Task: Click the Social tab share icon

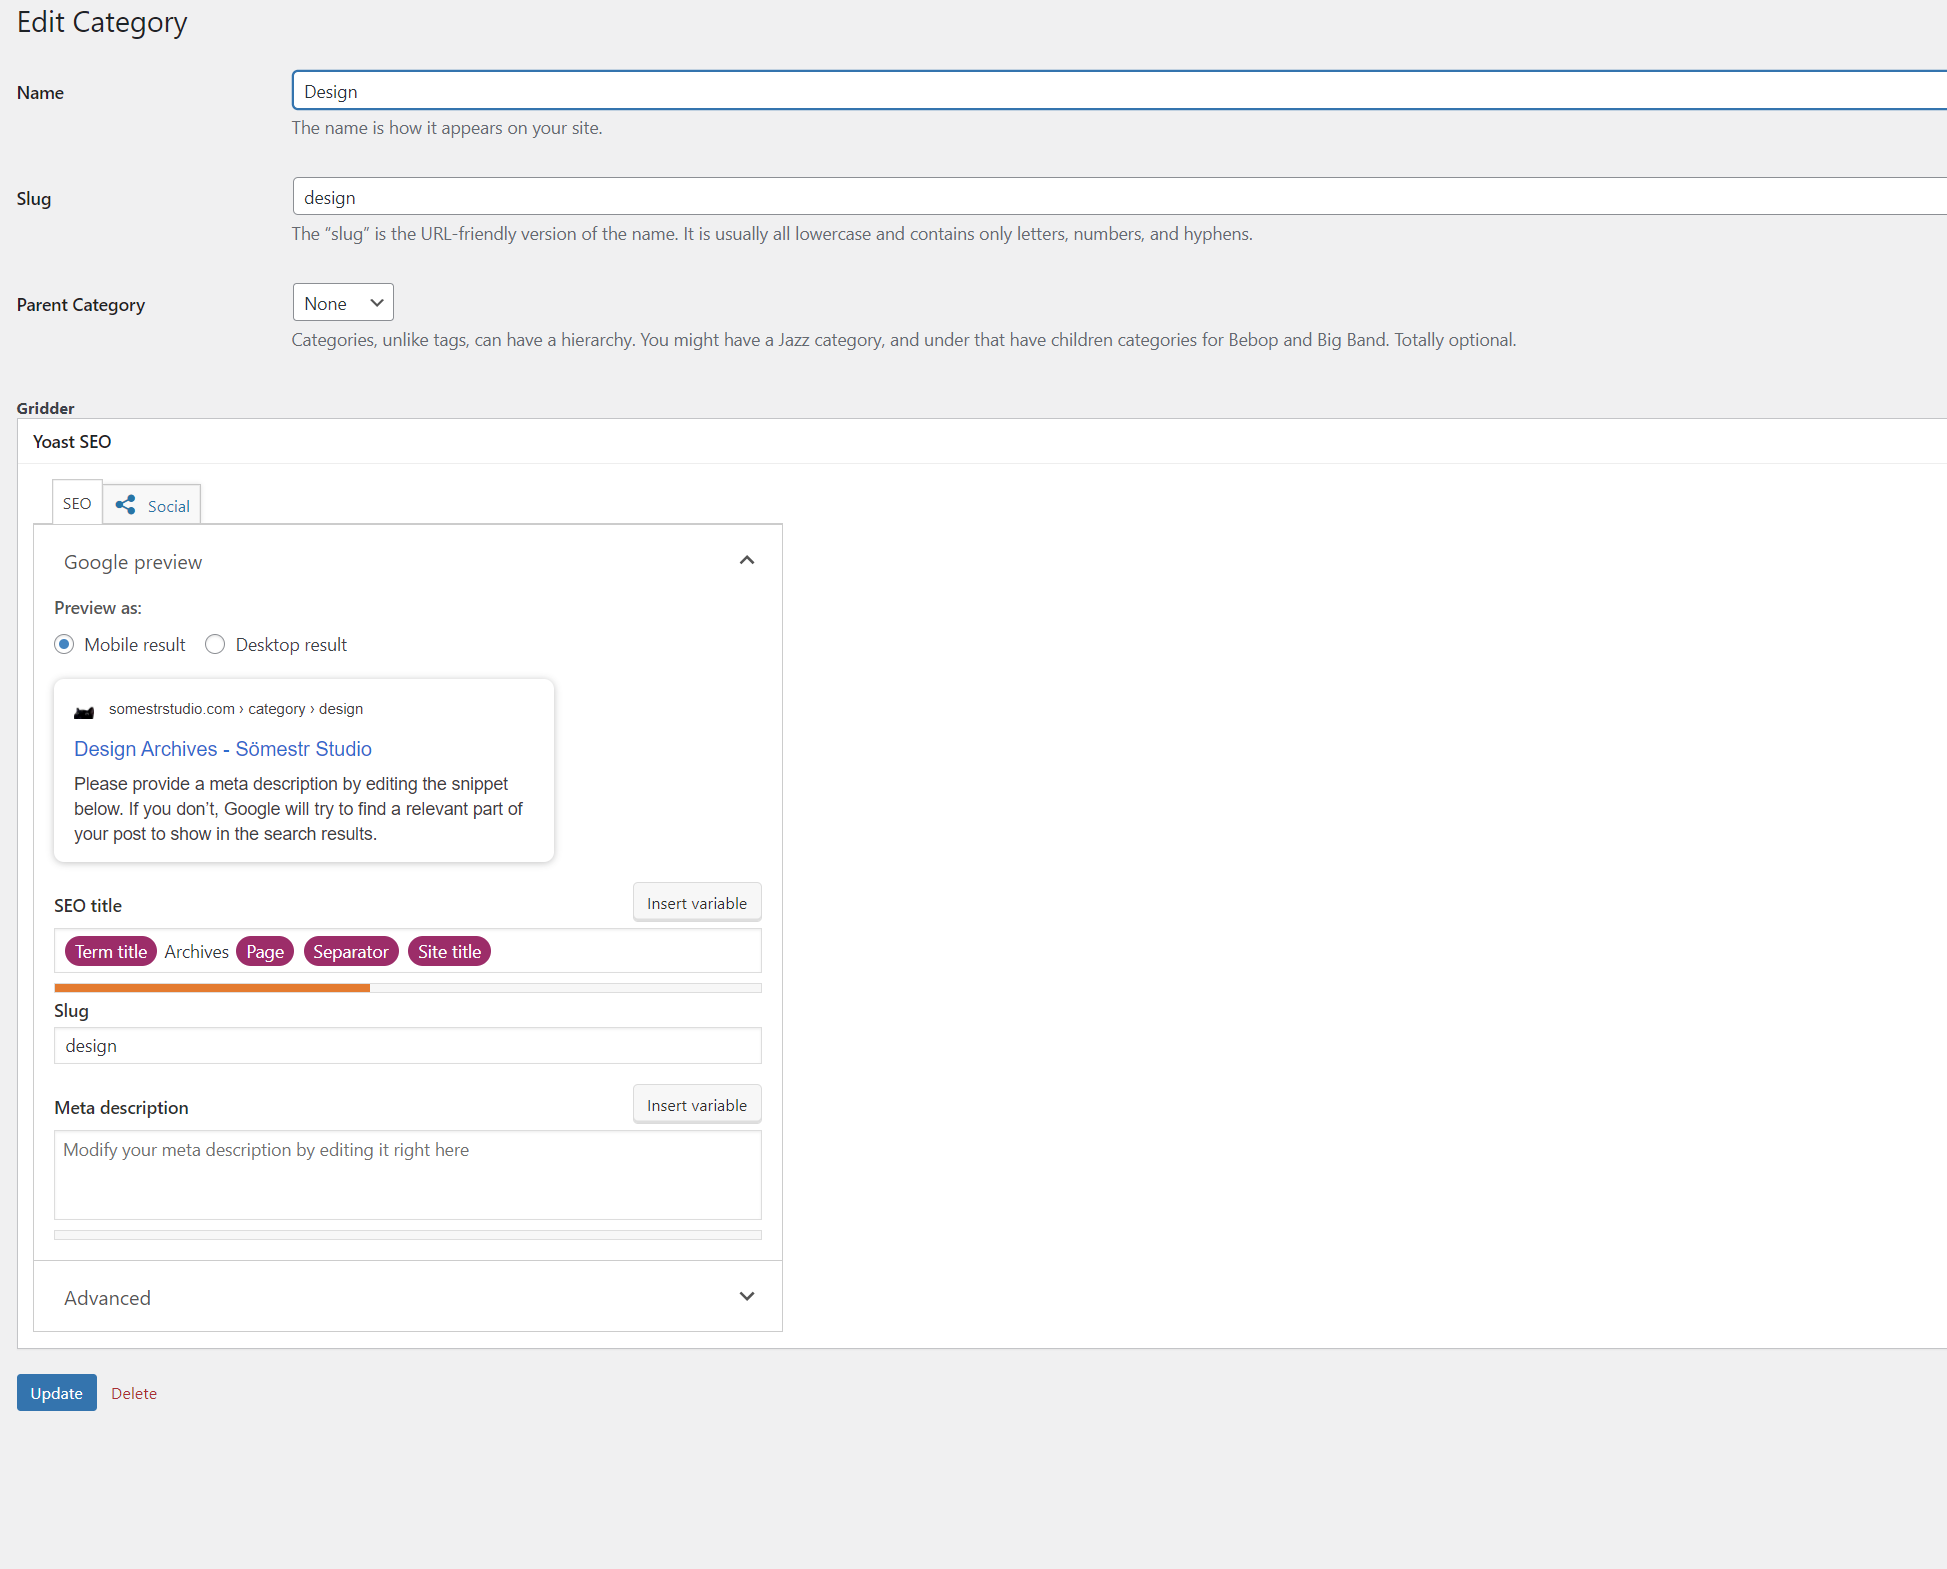Action: coord(126,505)
